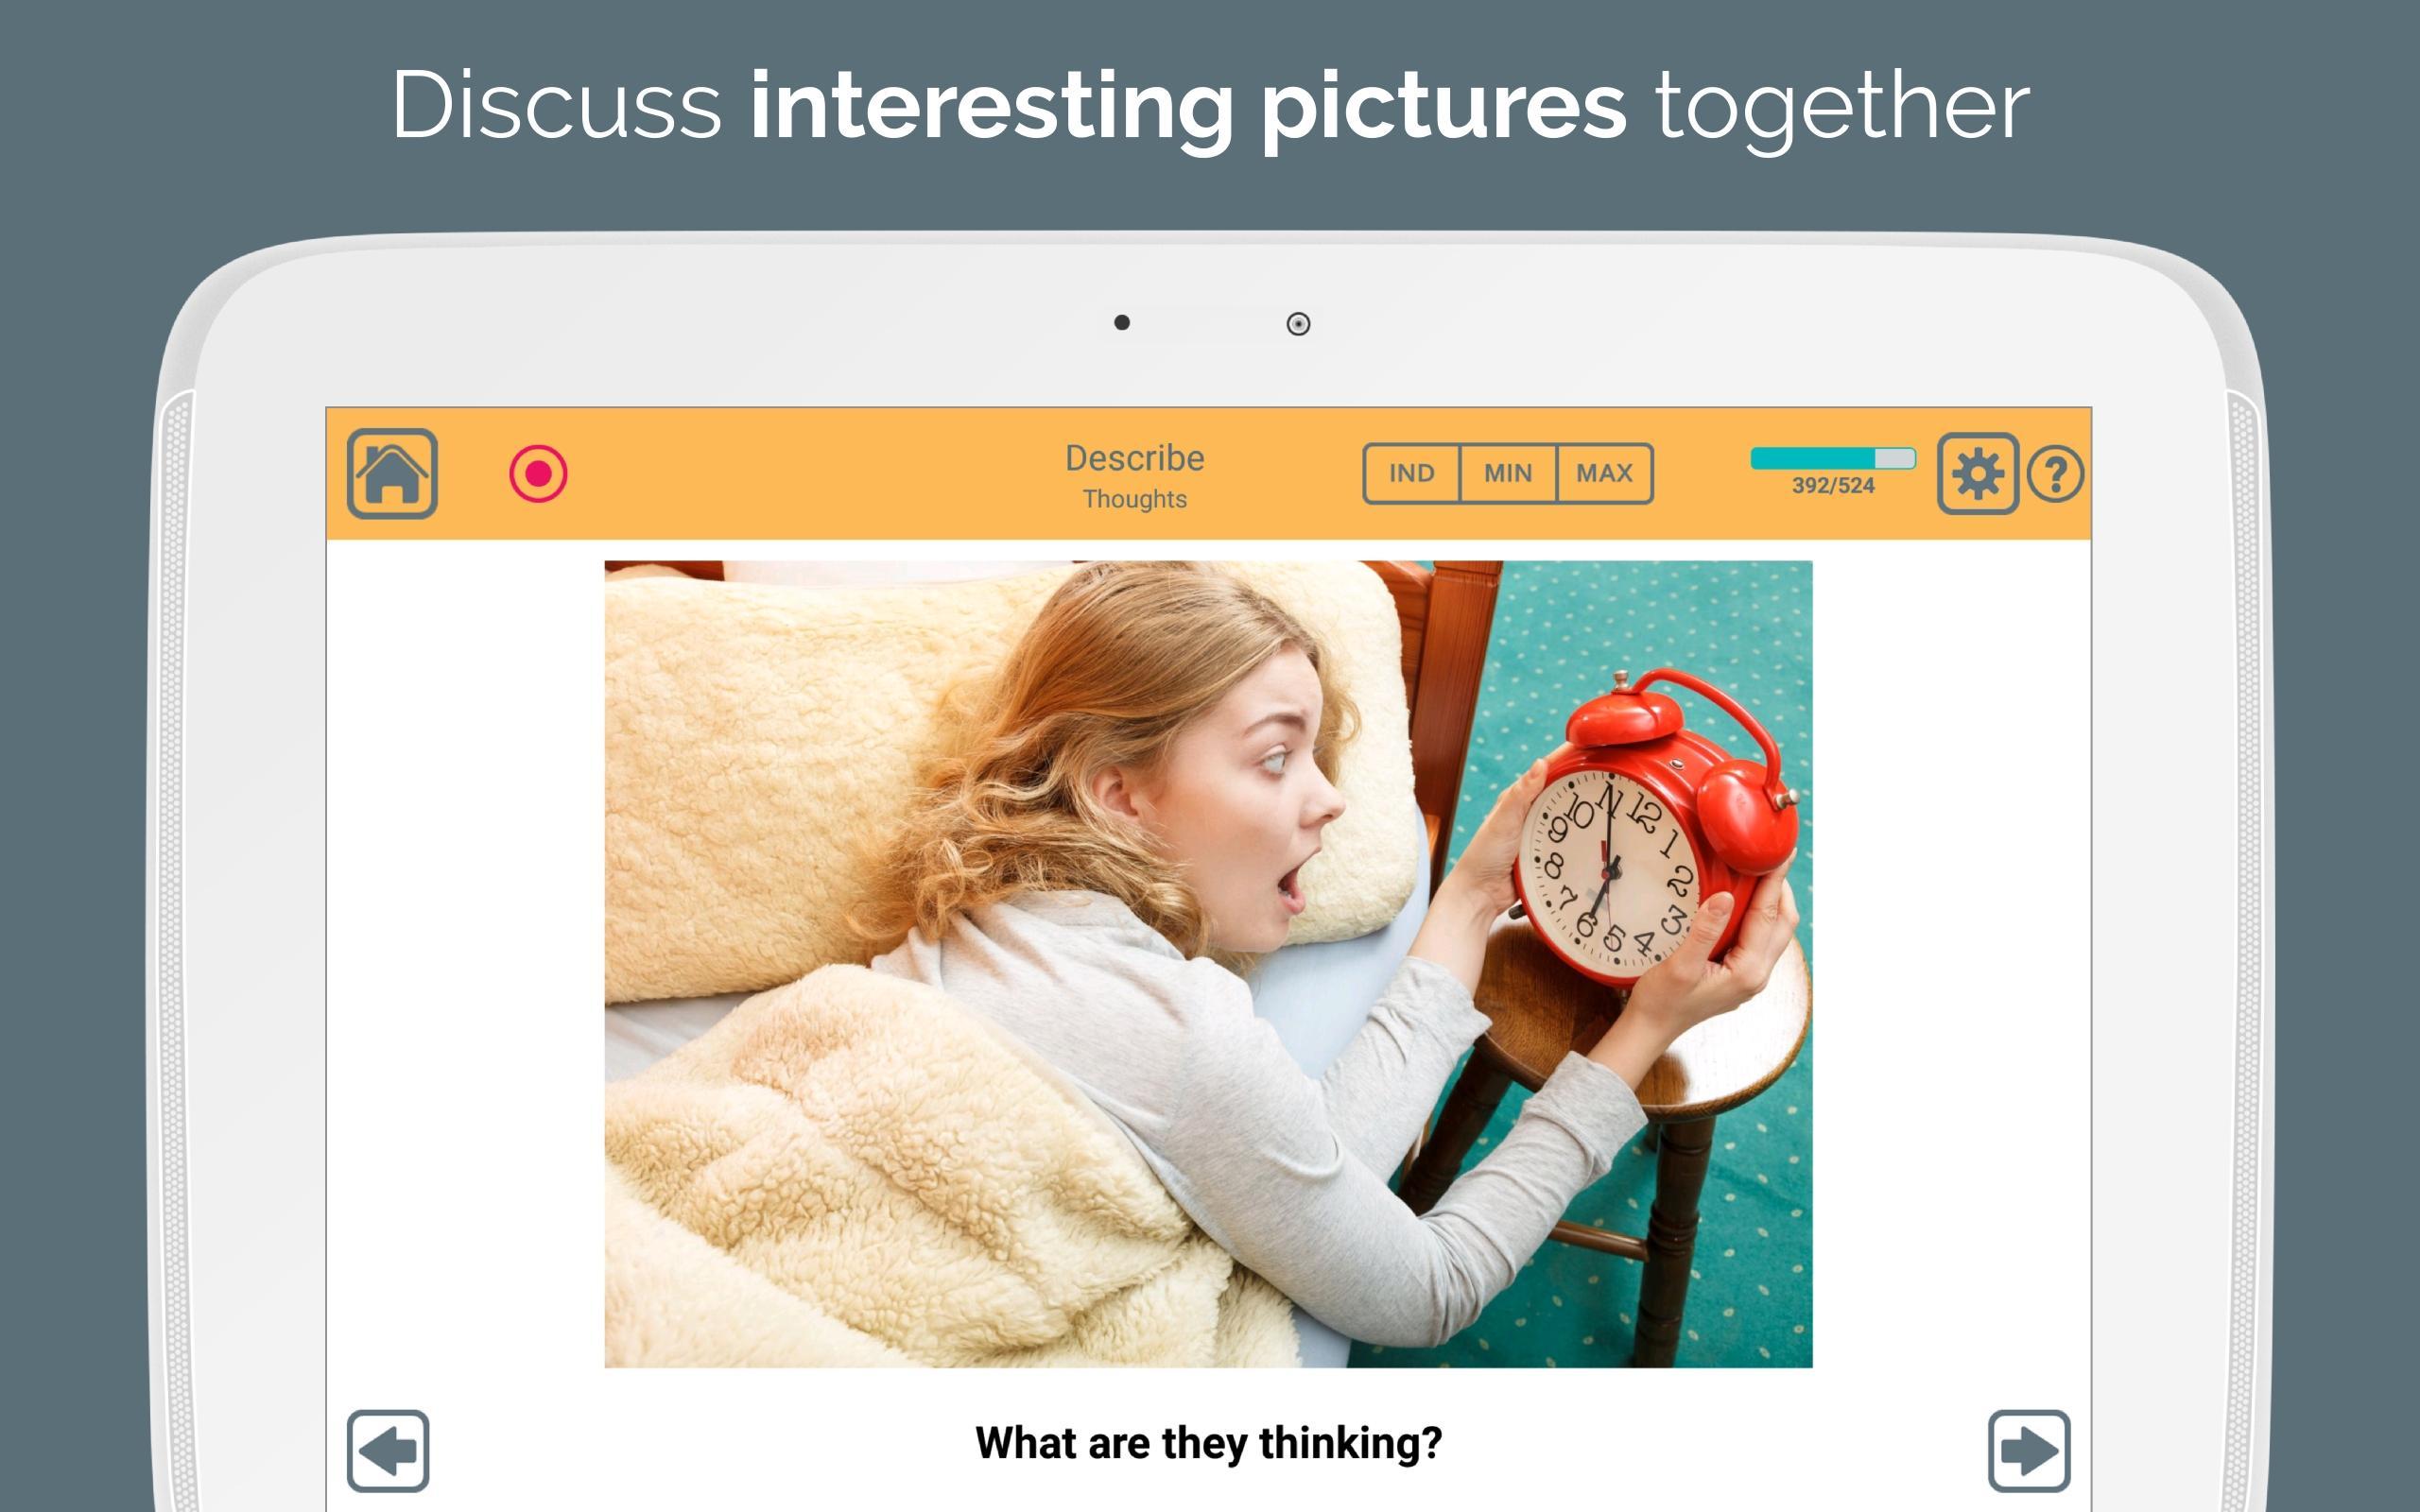The image size is (2420, 1512).
Task: Advance to next picture with right arrow
Action: (2029, 1450)
